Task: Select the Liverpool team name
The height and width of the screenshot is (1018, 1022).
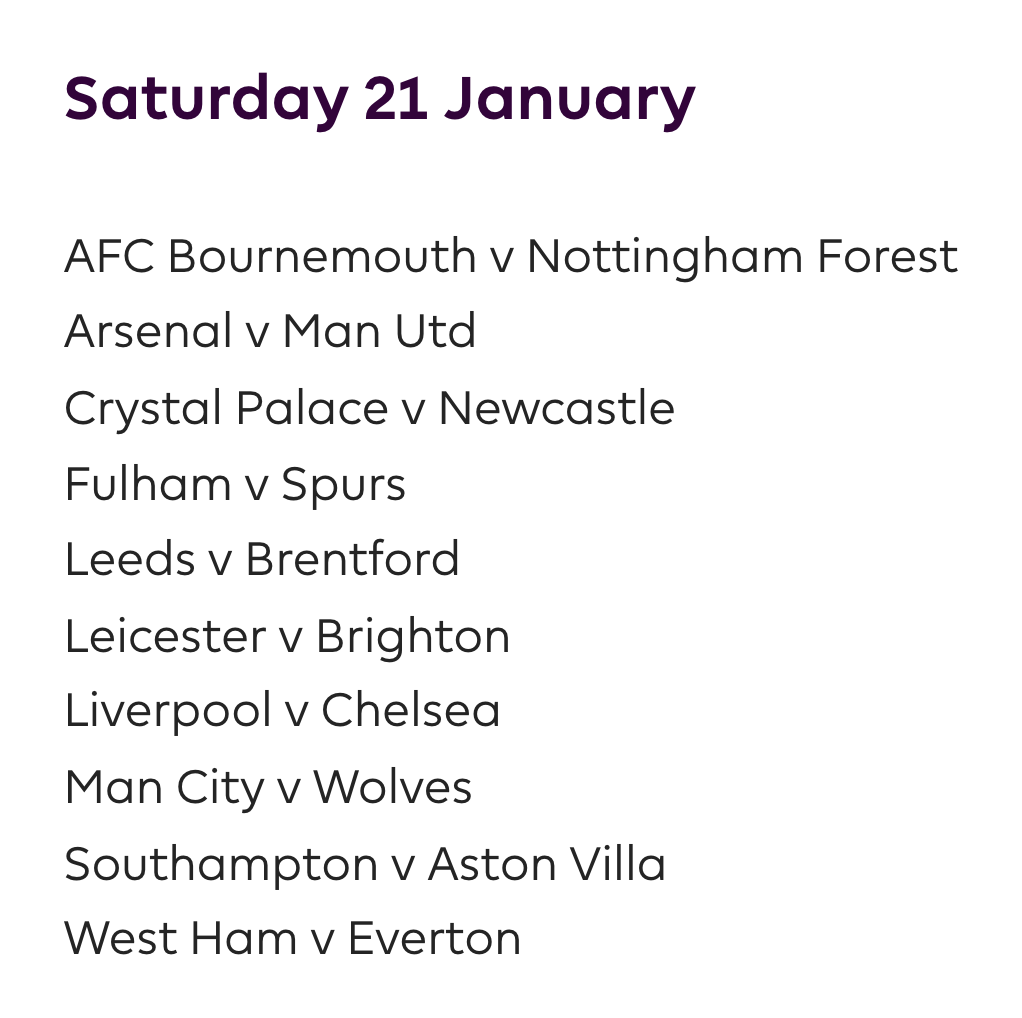Action: [x=168, y=711]
